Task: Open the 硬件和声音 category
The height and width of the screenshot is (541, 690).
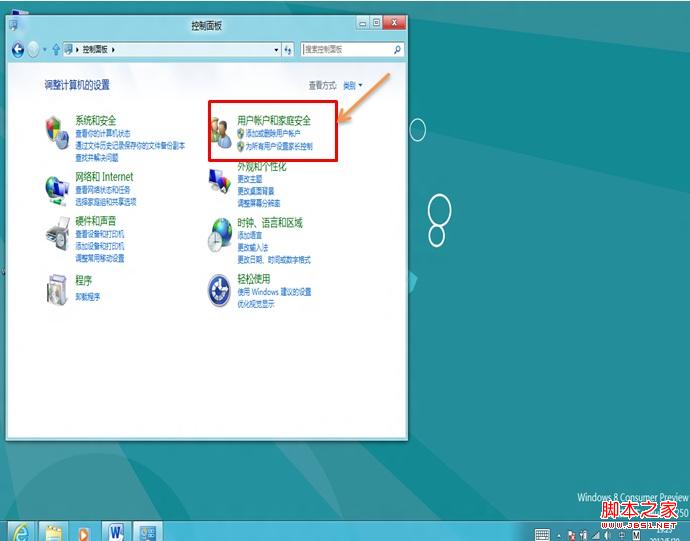Action: (x=96, y=221)
